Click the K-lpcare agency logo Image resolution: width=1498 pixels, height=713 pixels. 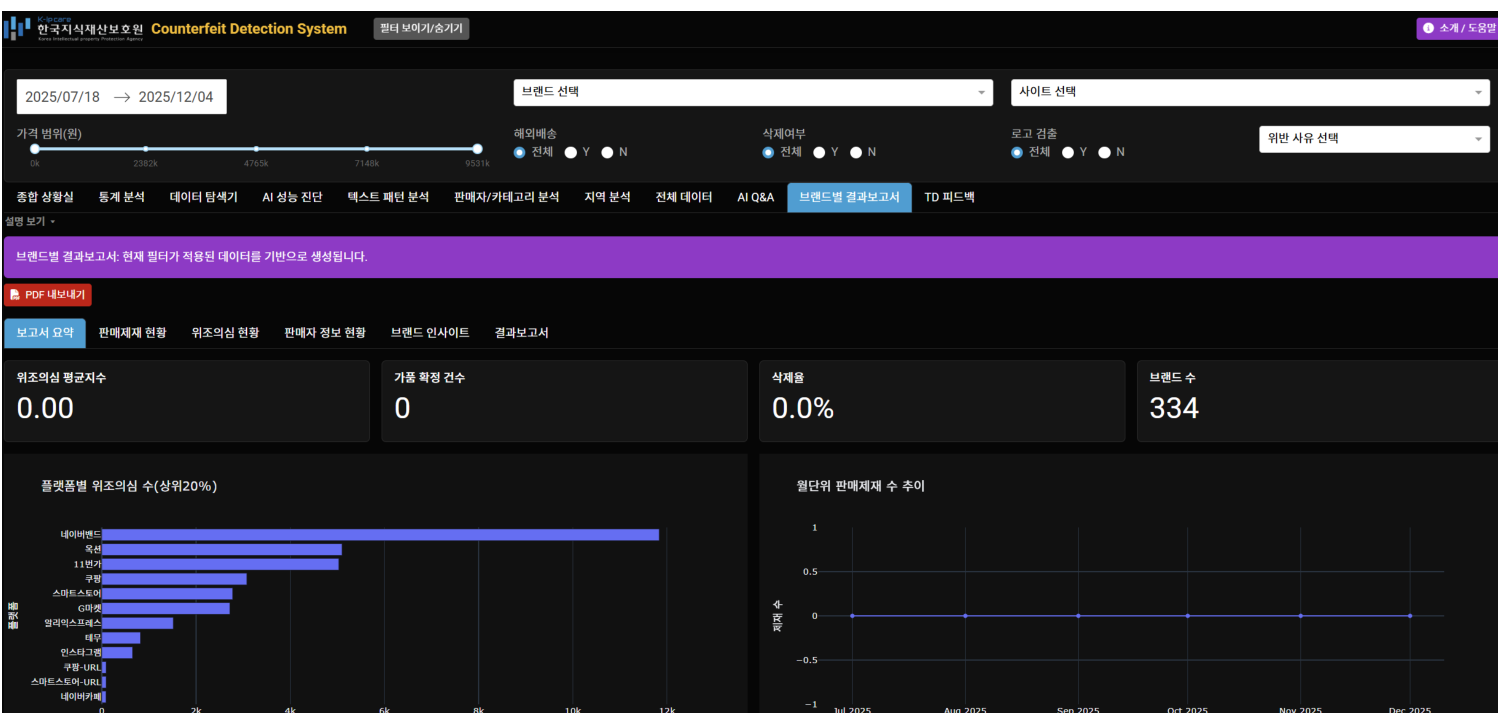[15, 28]
